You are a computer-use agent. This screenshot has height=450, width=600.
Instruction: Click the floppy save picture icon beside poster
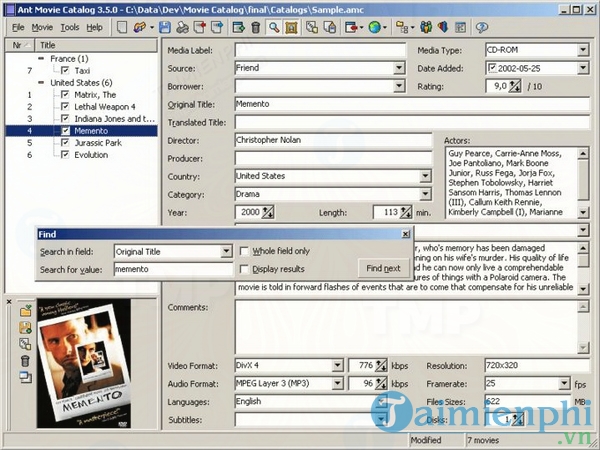tap(25, 328)
